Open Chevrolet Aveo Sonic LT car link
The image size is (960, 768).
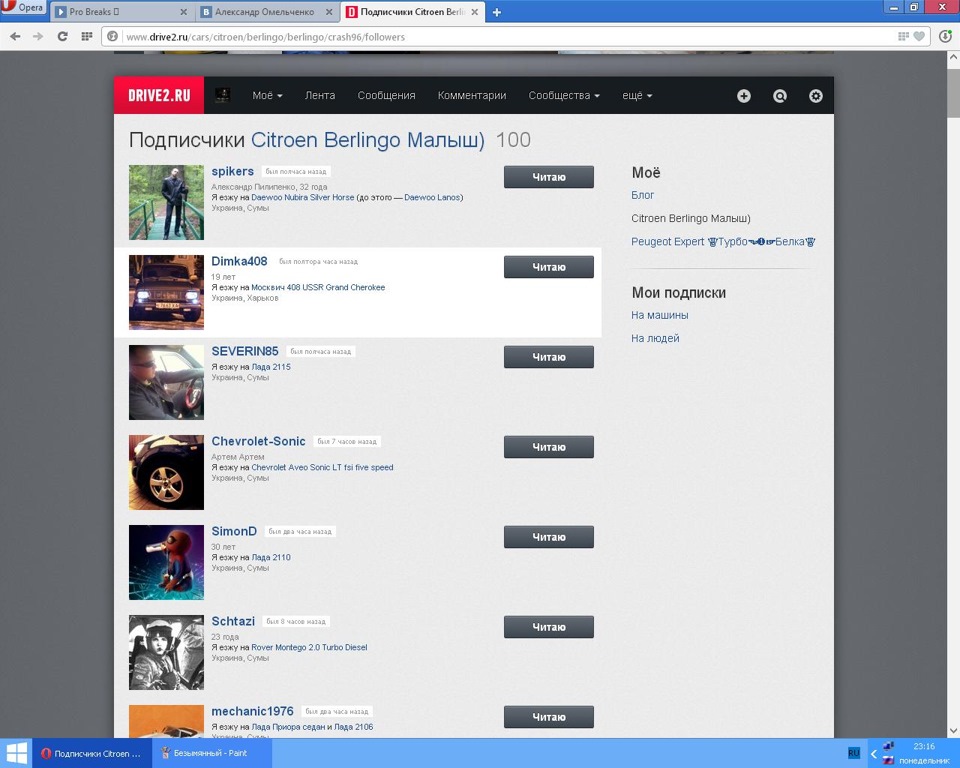coord(322,467)
